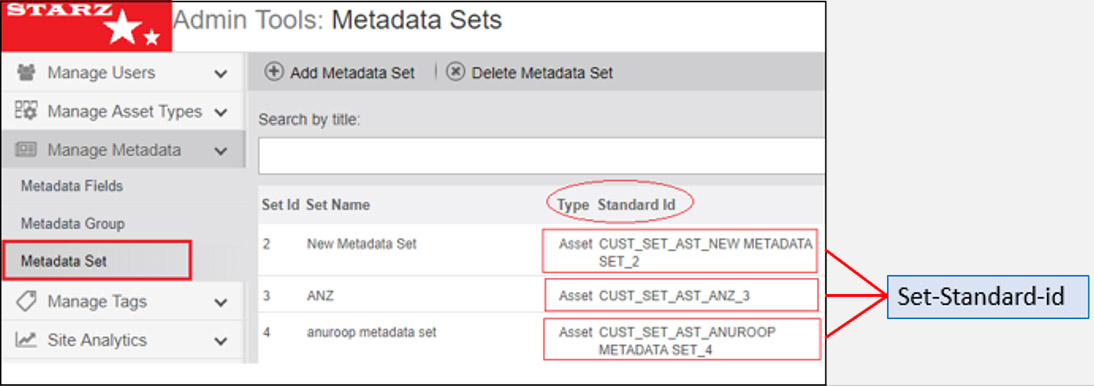Select the New Metadata Set row

541,250
